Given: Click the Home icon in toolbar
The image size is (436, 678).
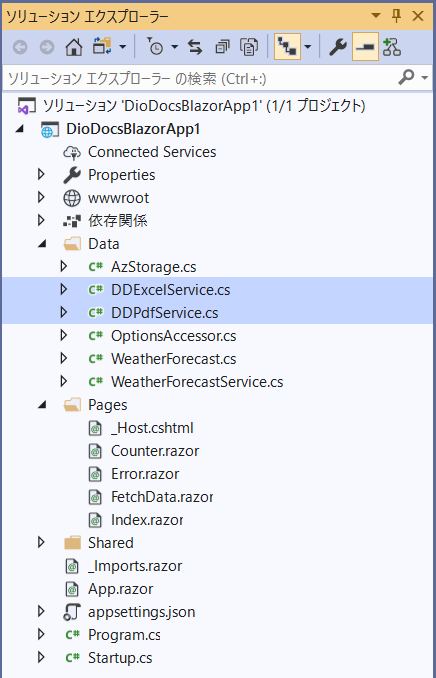Looking at the screenshot, I should click(74, 47).
